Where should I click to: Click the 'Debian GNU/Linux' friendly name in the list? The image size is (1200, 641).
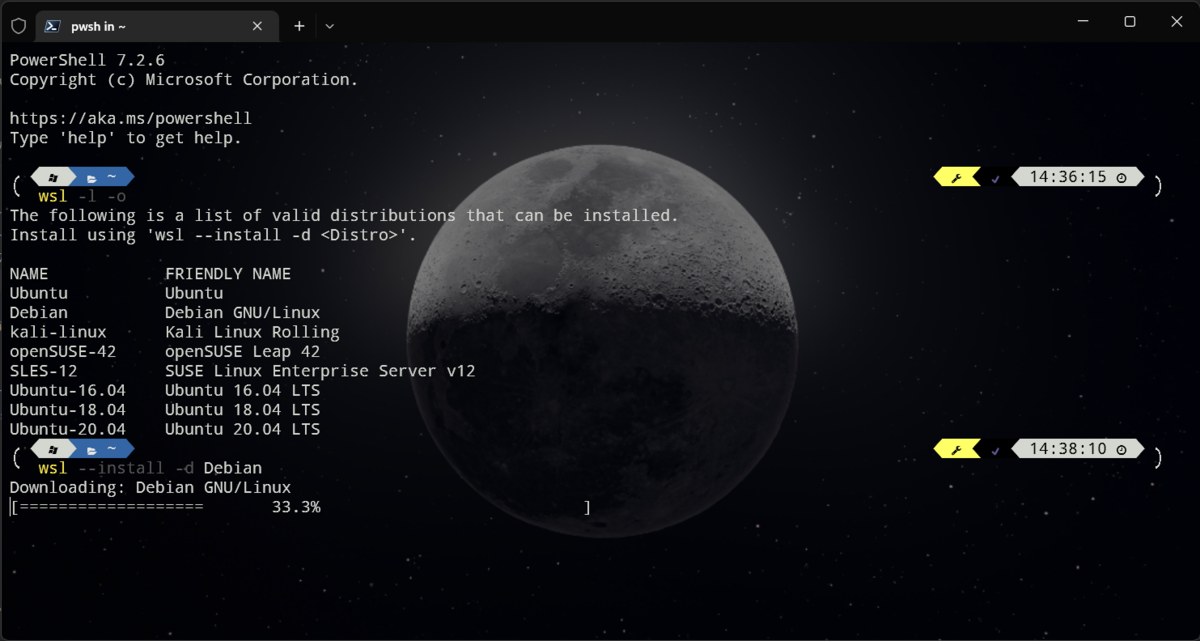click(242, 313)
